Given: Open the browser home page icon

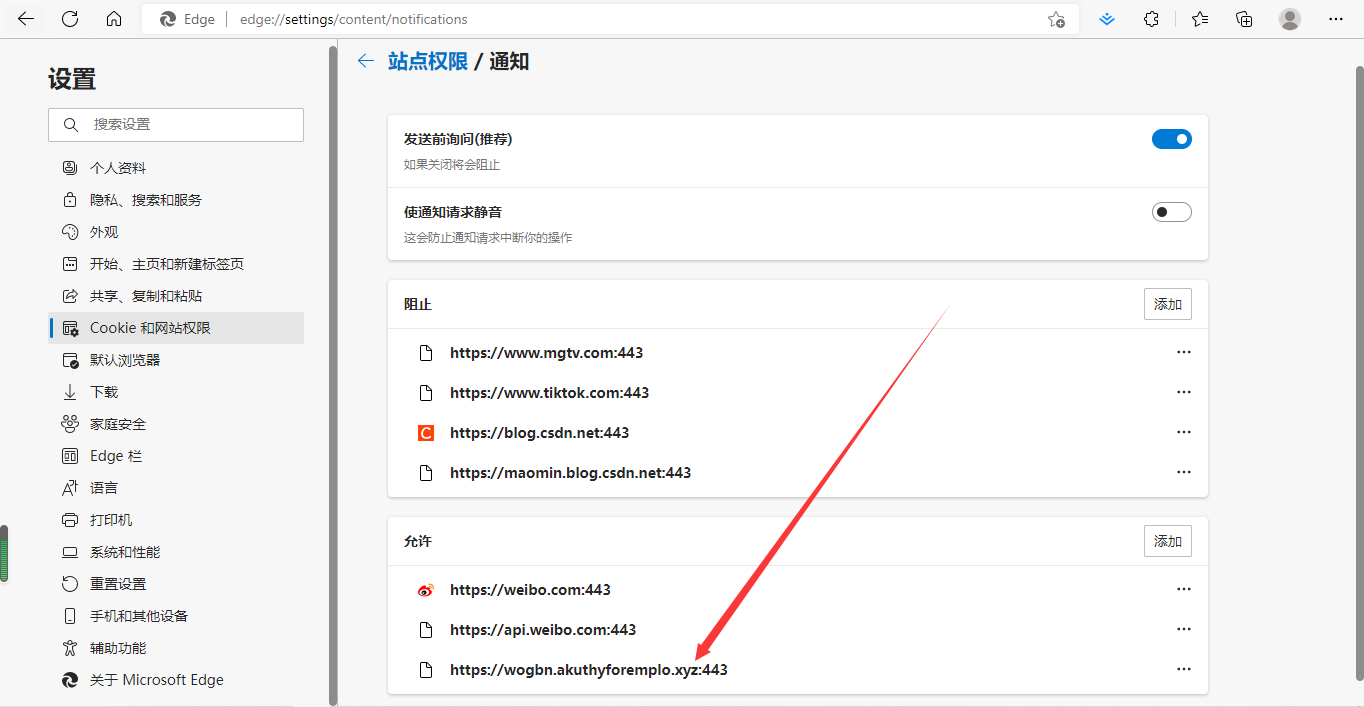Looking at the screenshot, I should 114,19.
